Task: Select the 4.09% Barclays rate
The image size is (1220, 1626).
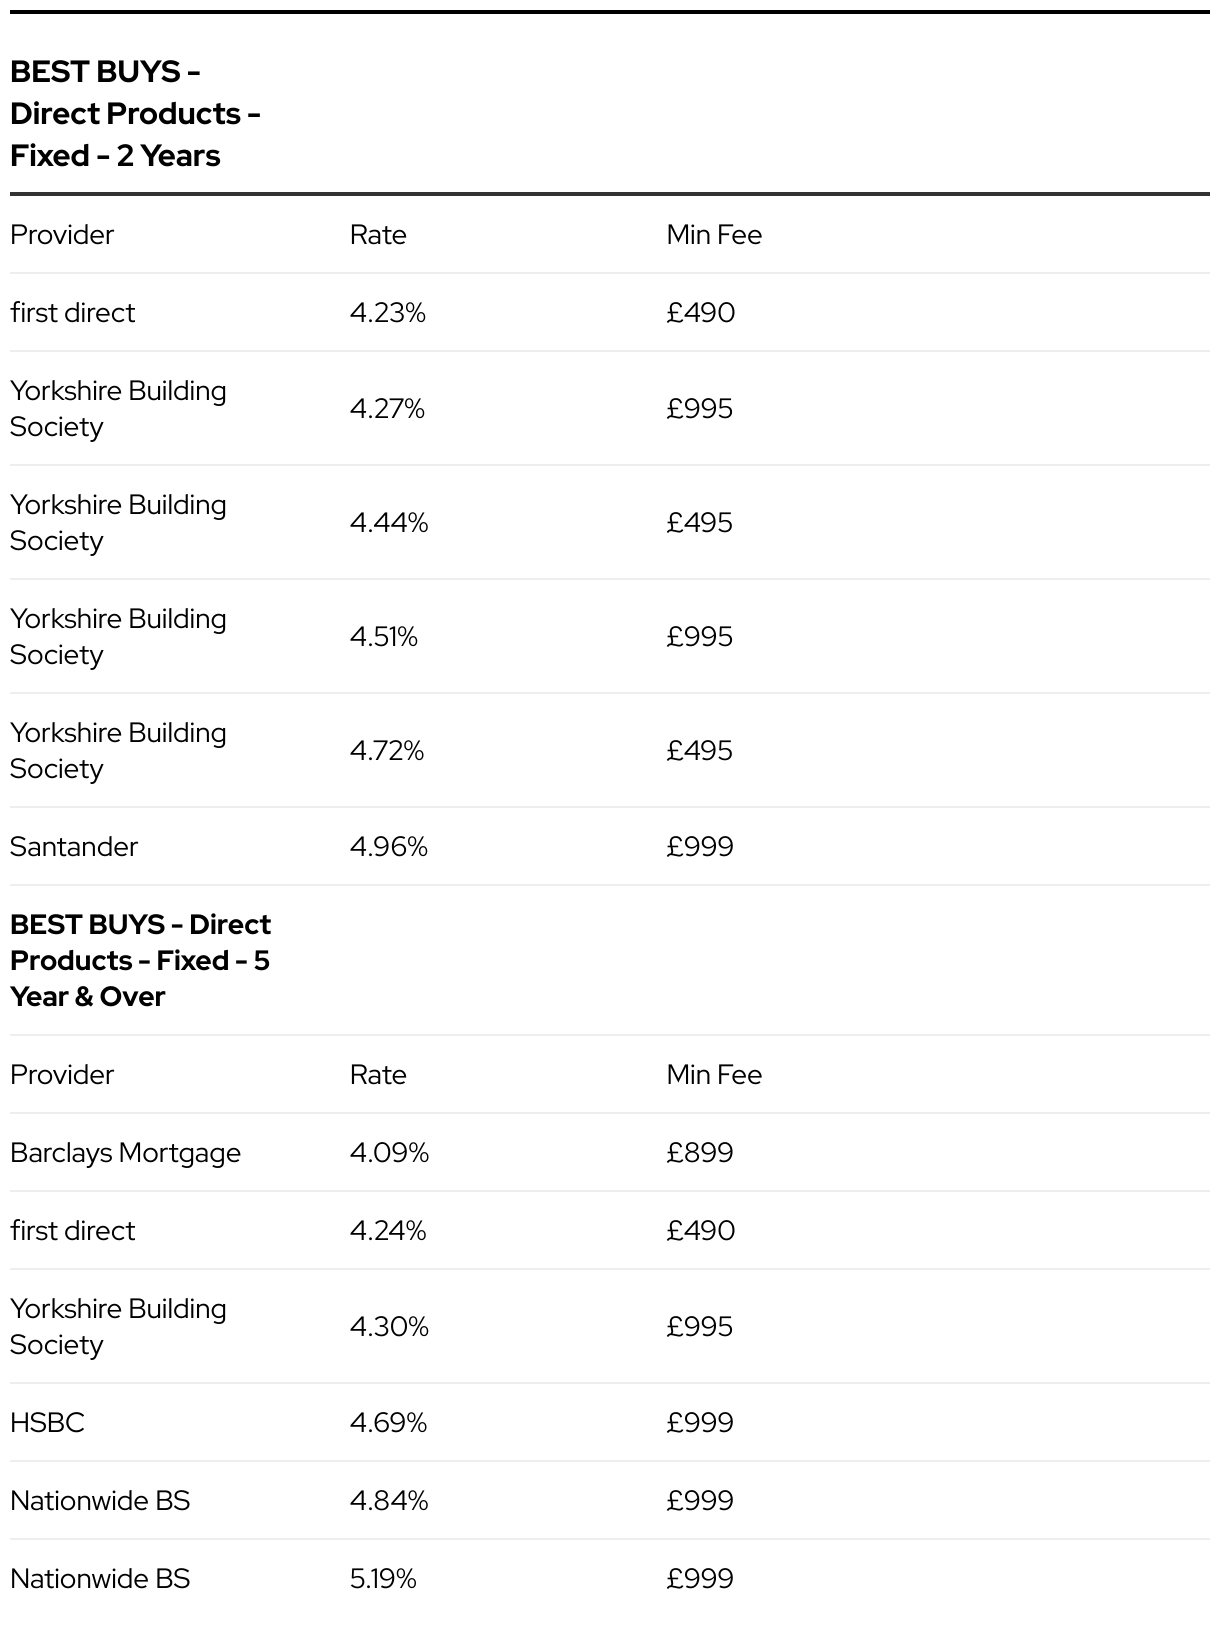Action: pyautogui.click(x=389, y=1153)
